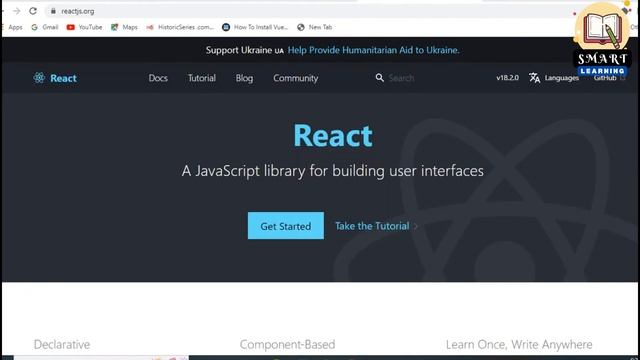The height and width of the screenshot is (360, 640).
Task: Open the New Tab bookmark
Action: (315, 27)
